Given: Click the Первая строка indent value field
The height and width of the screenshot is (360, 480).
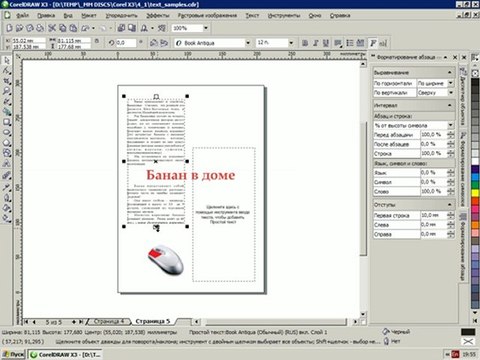Looking at the screenshot, I should [433, 215].
